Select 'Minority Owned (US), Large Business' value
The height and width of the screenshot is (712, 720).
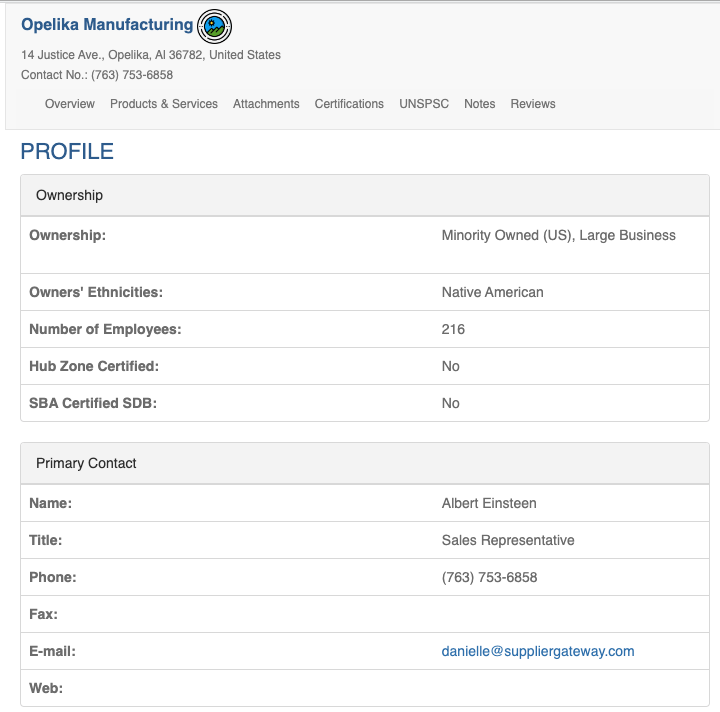(x=559, y=235)
